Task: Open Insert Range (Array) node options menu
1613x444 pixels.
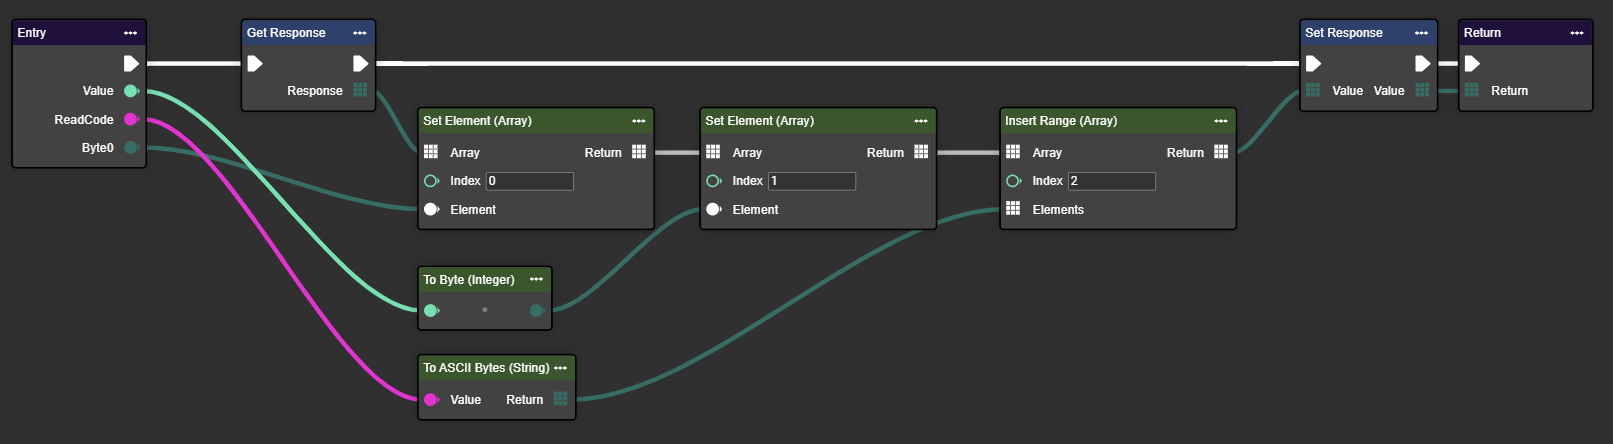Action: [1221, 121]
